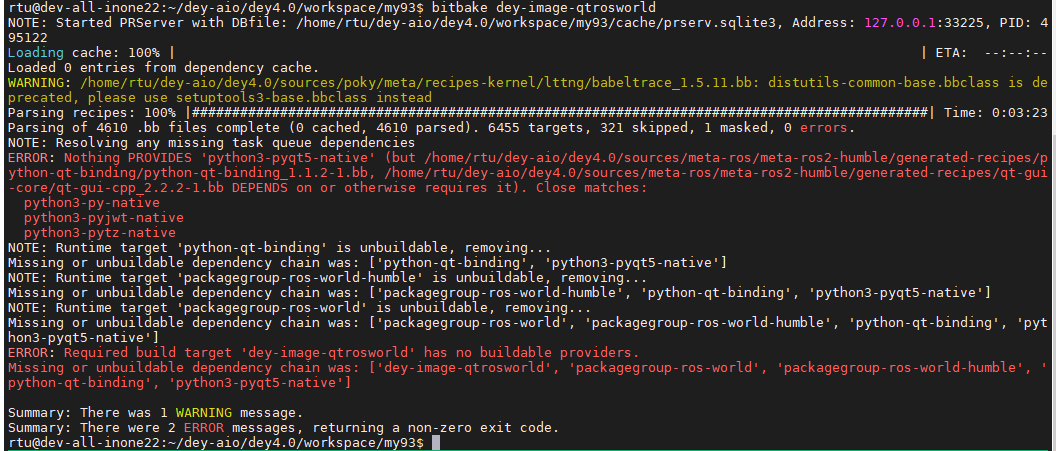Image resolution: width=1056 pixels, height=451 pixels.
Task: Select 'Loaded 0 entries from dependency cache.'
Action: point(163,67)
